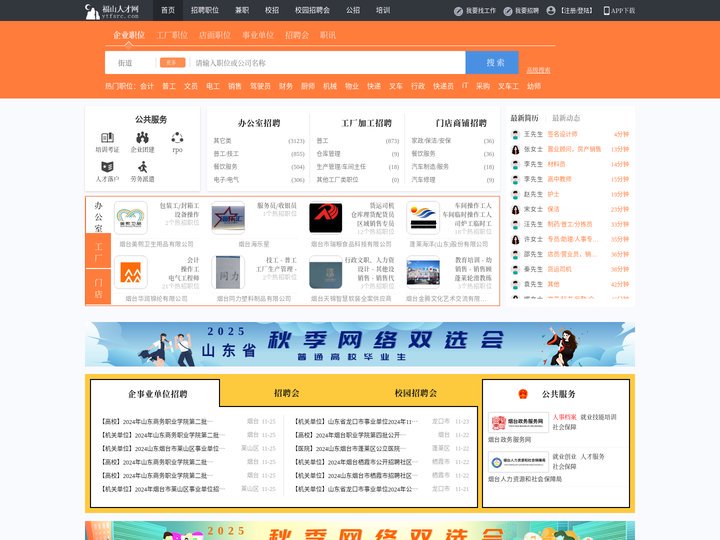The width and height of the screenshot is (720, 540).
Task: Open 注册·登陆 link in header
Action: [577, 11]
